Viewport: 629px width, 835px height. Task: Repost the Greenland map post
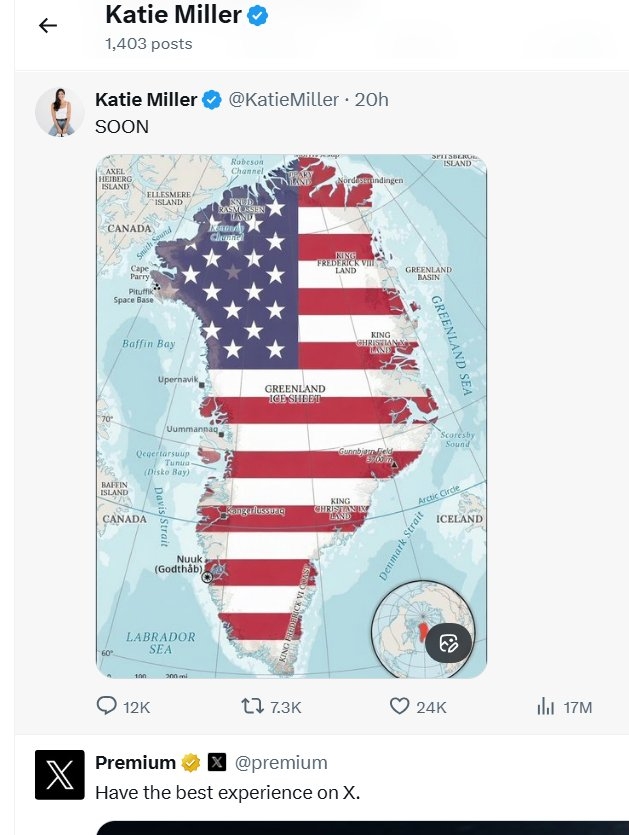tap(252, 707)
